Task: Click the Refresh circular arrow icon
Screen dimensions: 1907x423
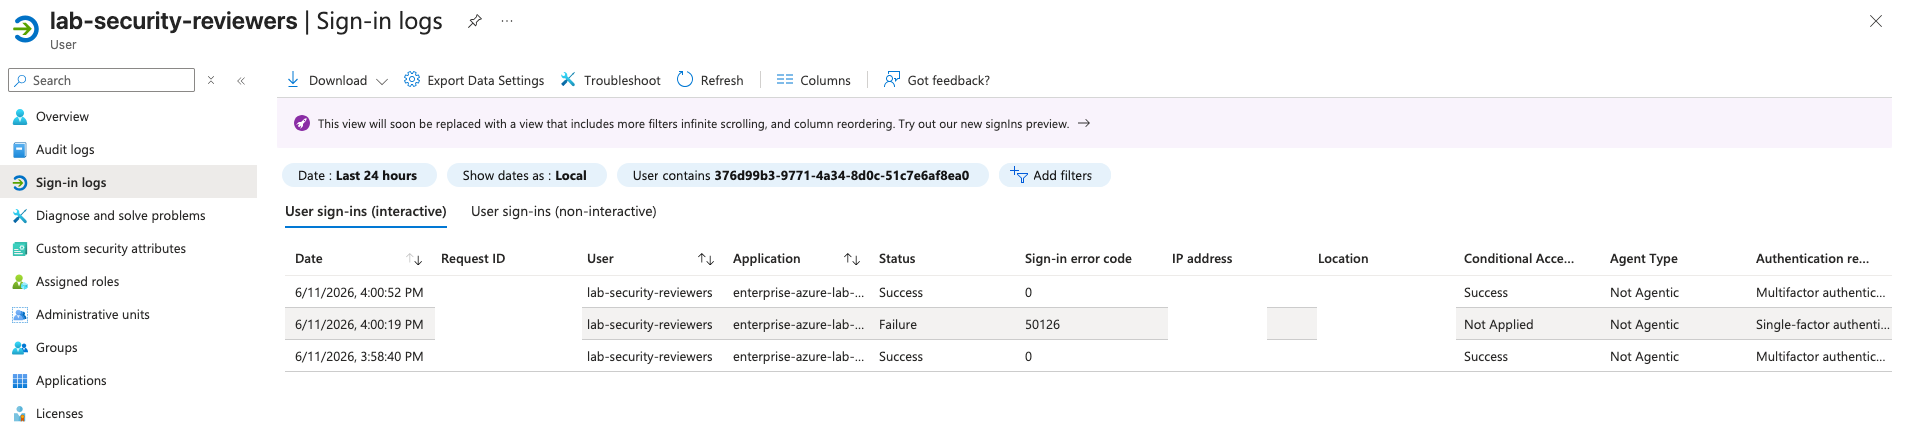Action: 685,79
